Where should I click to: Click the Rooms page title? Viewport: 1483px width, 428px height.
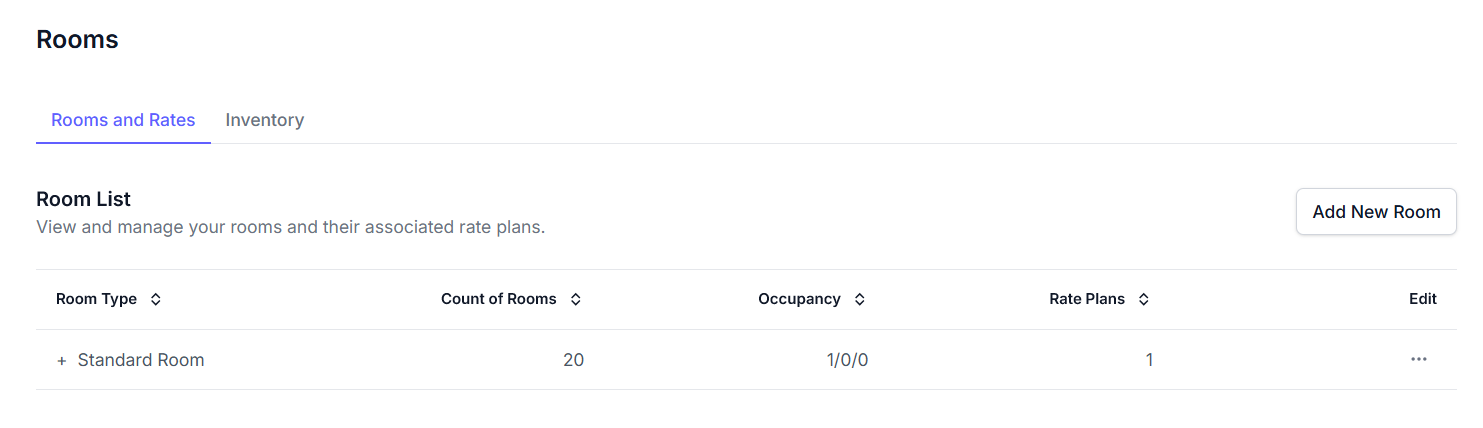[x=77, y=39]
